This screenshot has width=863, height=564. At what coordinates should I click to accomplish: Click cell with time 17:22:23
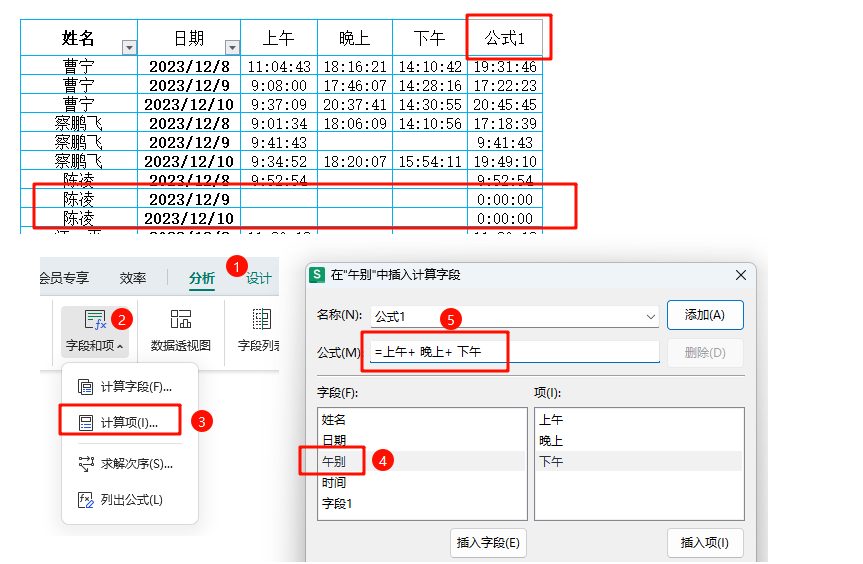tap(505, 85)
